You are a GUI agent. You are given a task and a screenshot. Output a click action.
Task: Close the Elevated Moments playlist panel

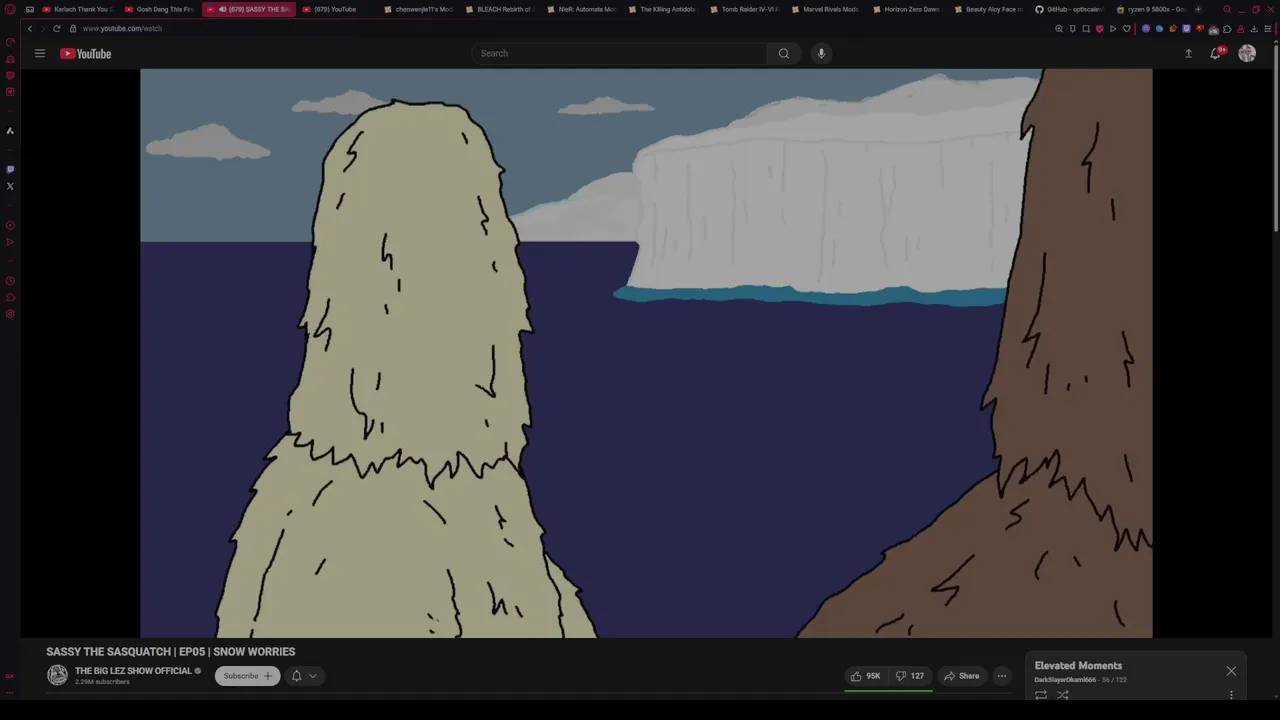(x=1231, y=671)
